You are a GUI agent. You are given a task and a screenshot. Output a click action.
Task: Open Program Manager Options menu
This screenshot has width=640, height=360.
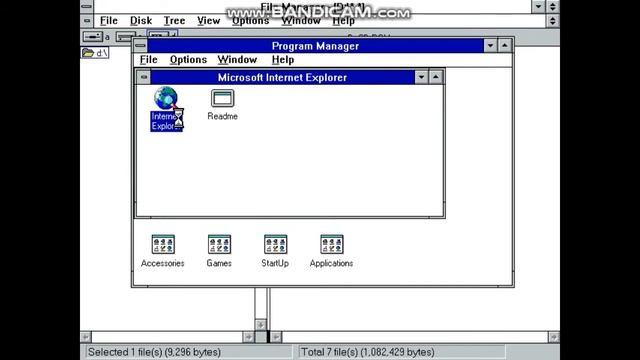[x=188, y=60]
